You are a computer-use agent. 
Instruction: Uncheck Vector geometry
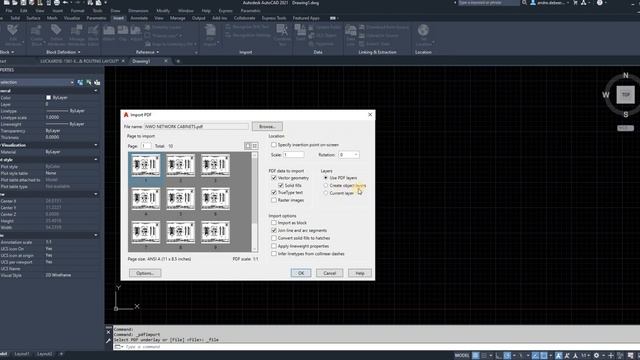(x=274, y=178)
